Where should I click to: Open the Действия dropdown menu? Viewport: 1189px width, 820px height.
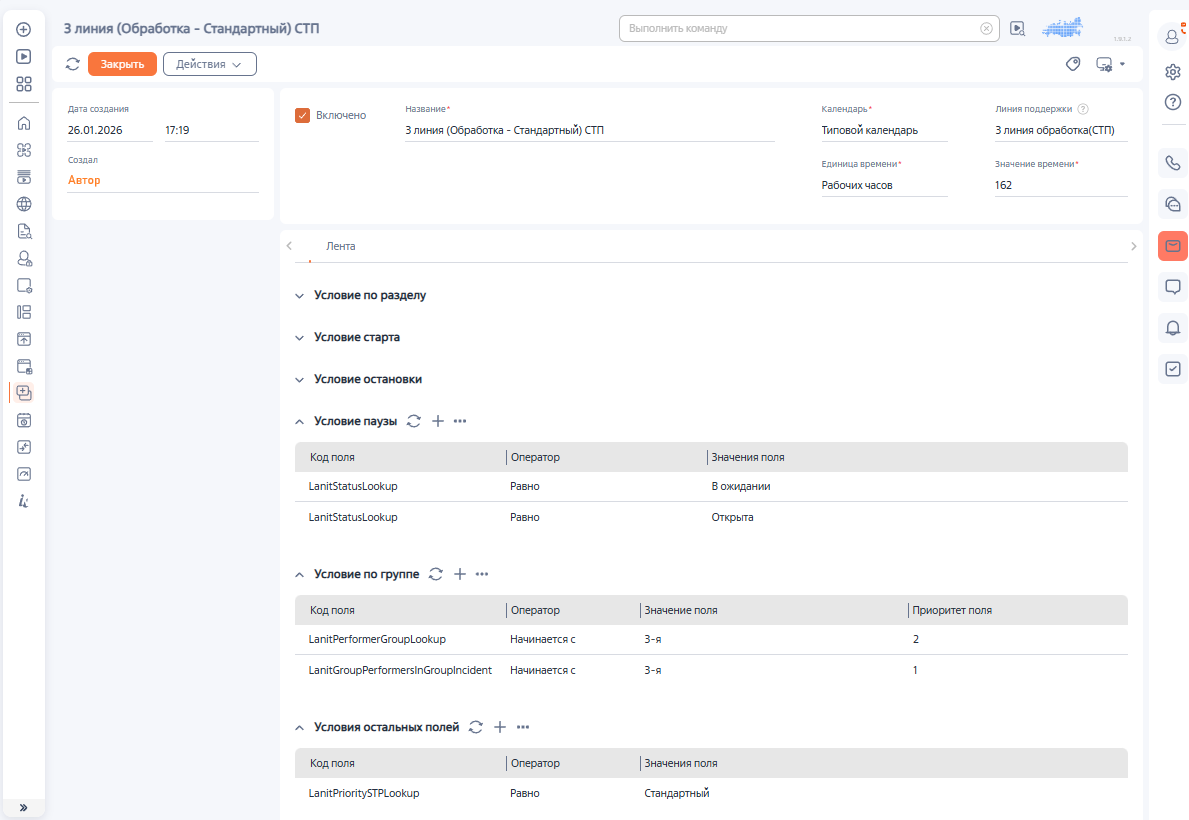click(209, 64)
